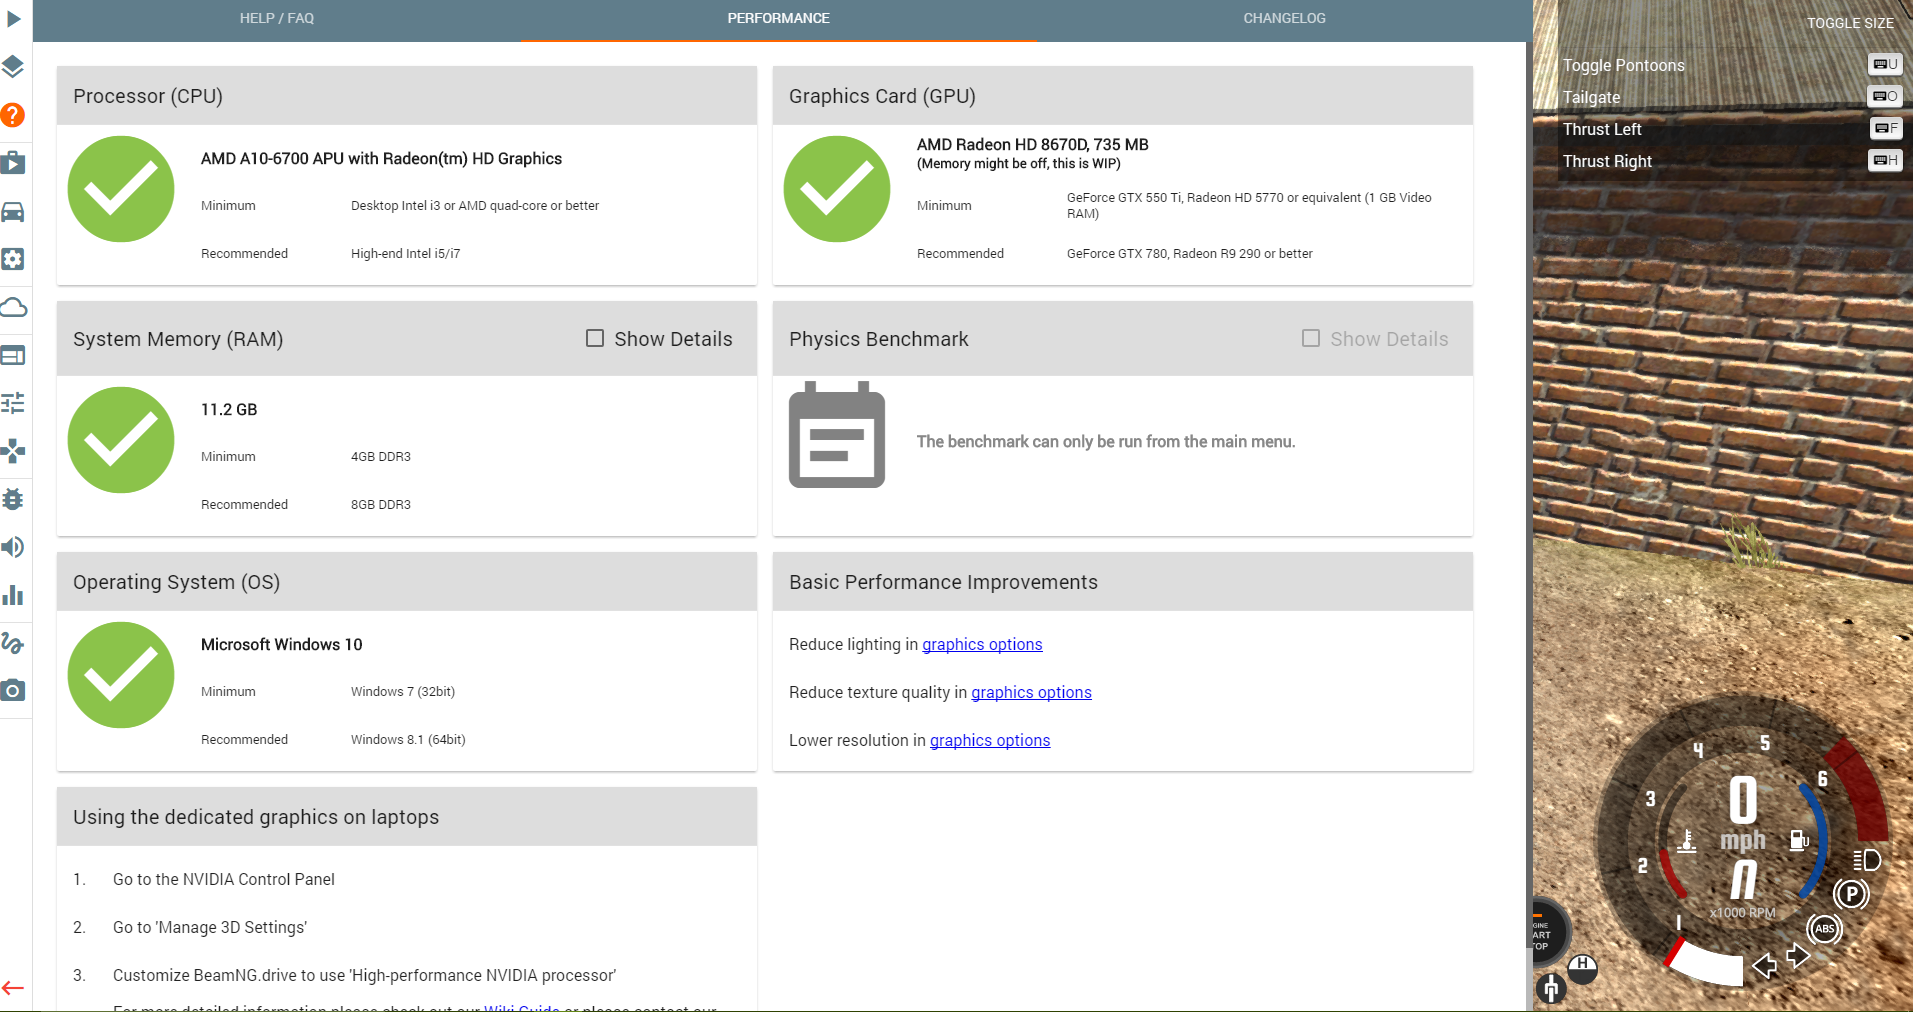The image size is (1913, 1012).
Task: Click the tachometer speed readout '0 mph'
Action: point(1743,815)
